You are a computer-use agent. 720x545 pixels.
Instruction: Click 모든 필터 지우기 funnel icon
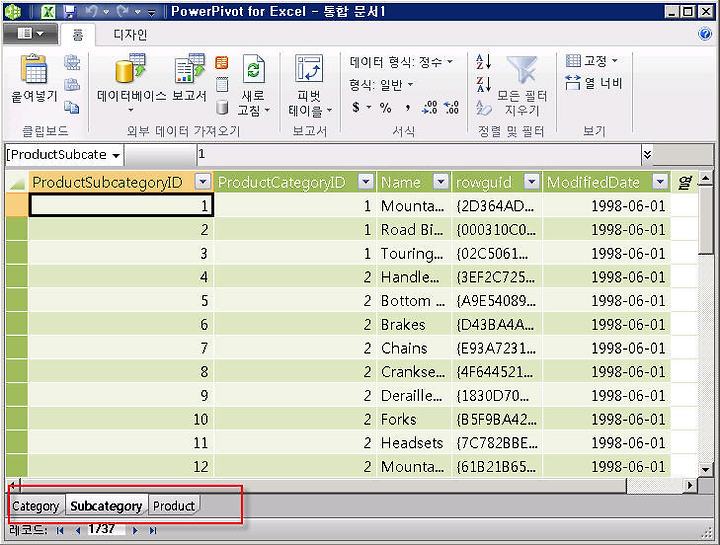pos(522,69)
